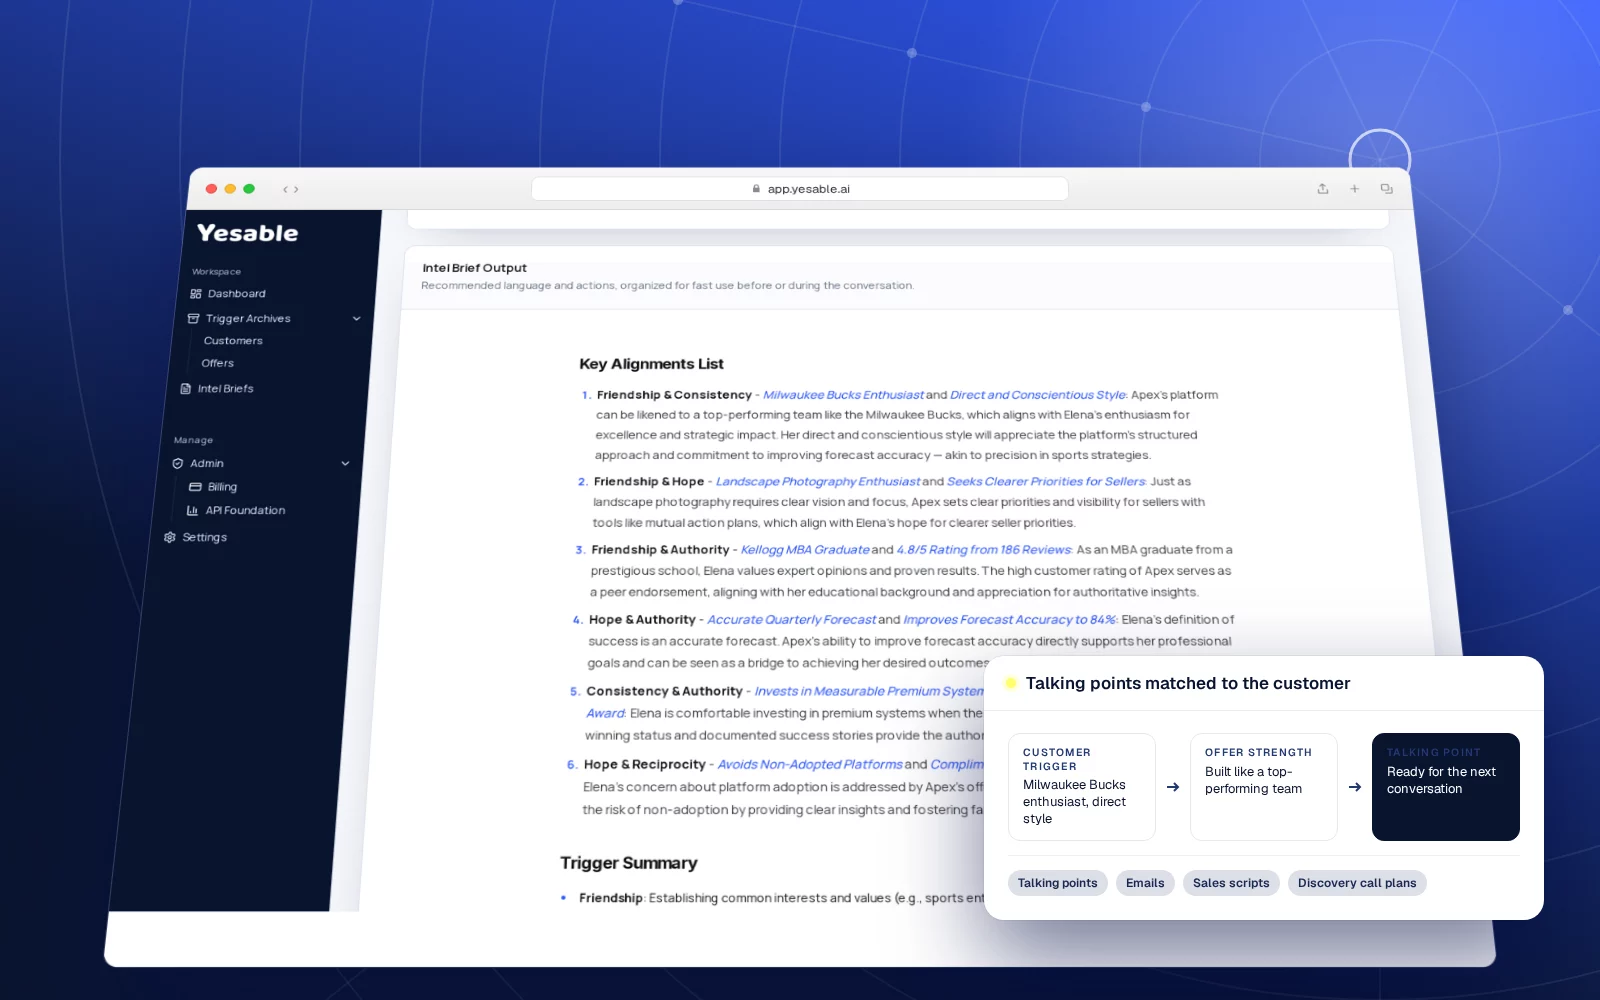
Task: Click the Yesable logo
Action: pyautogui.click(x=248, y=233)
